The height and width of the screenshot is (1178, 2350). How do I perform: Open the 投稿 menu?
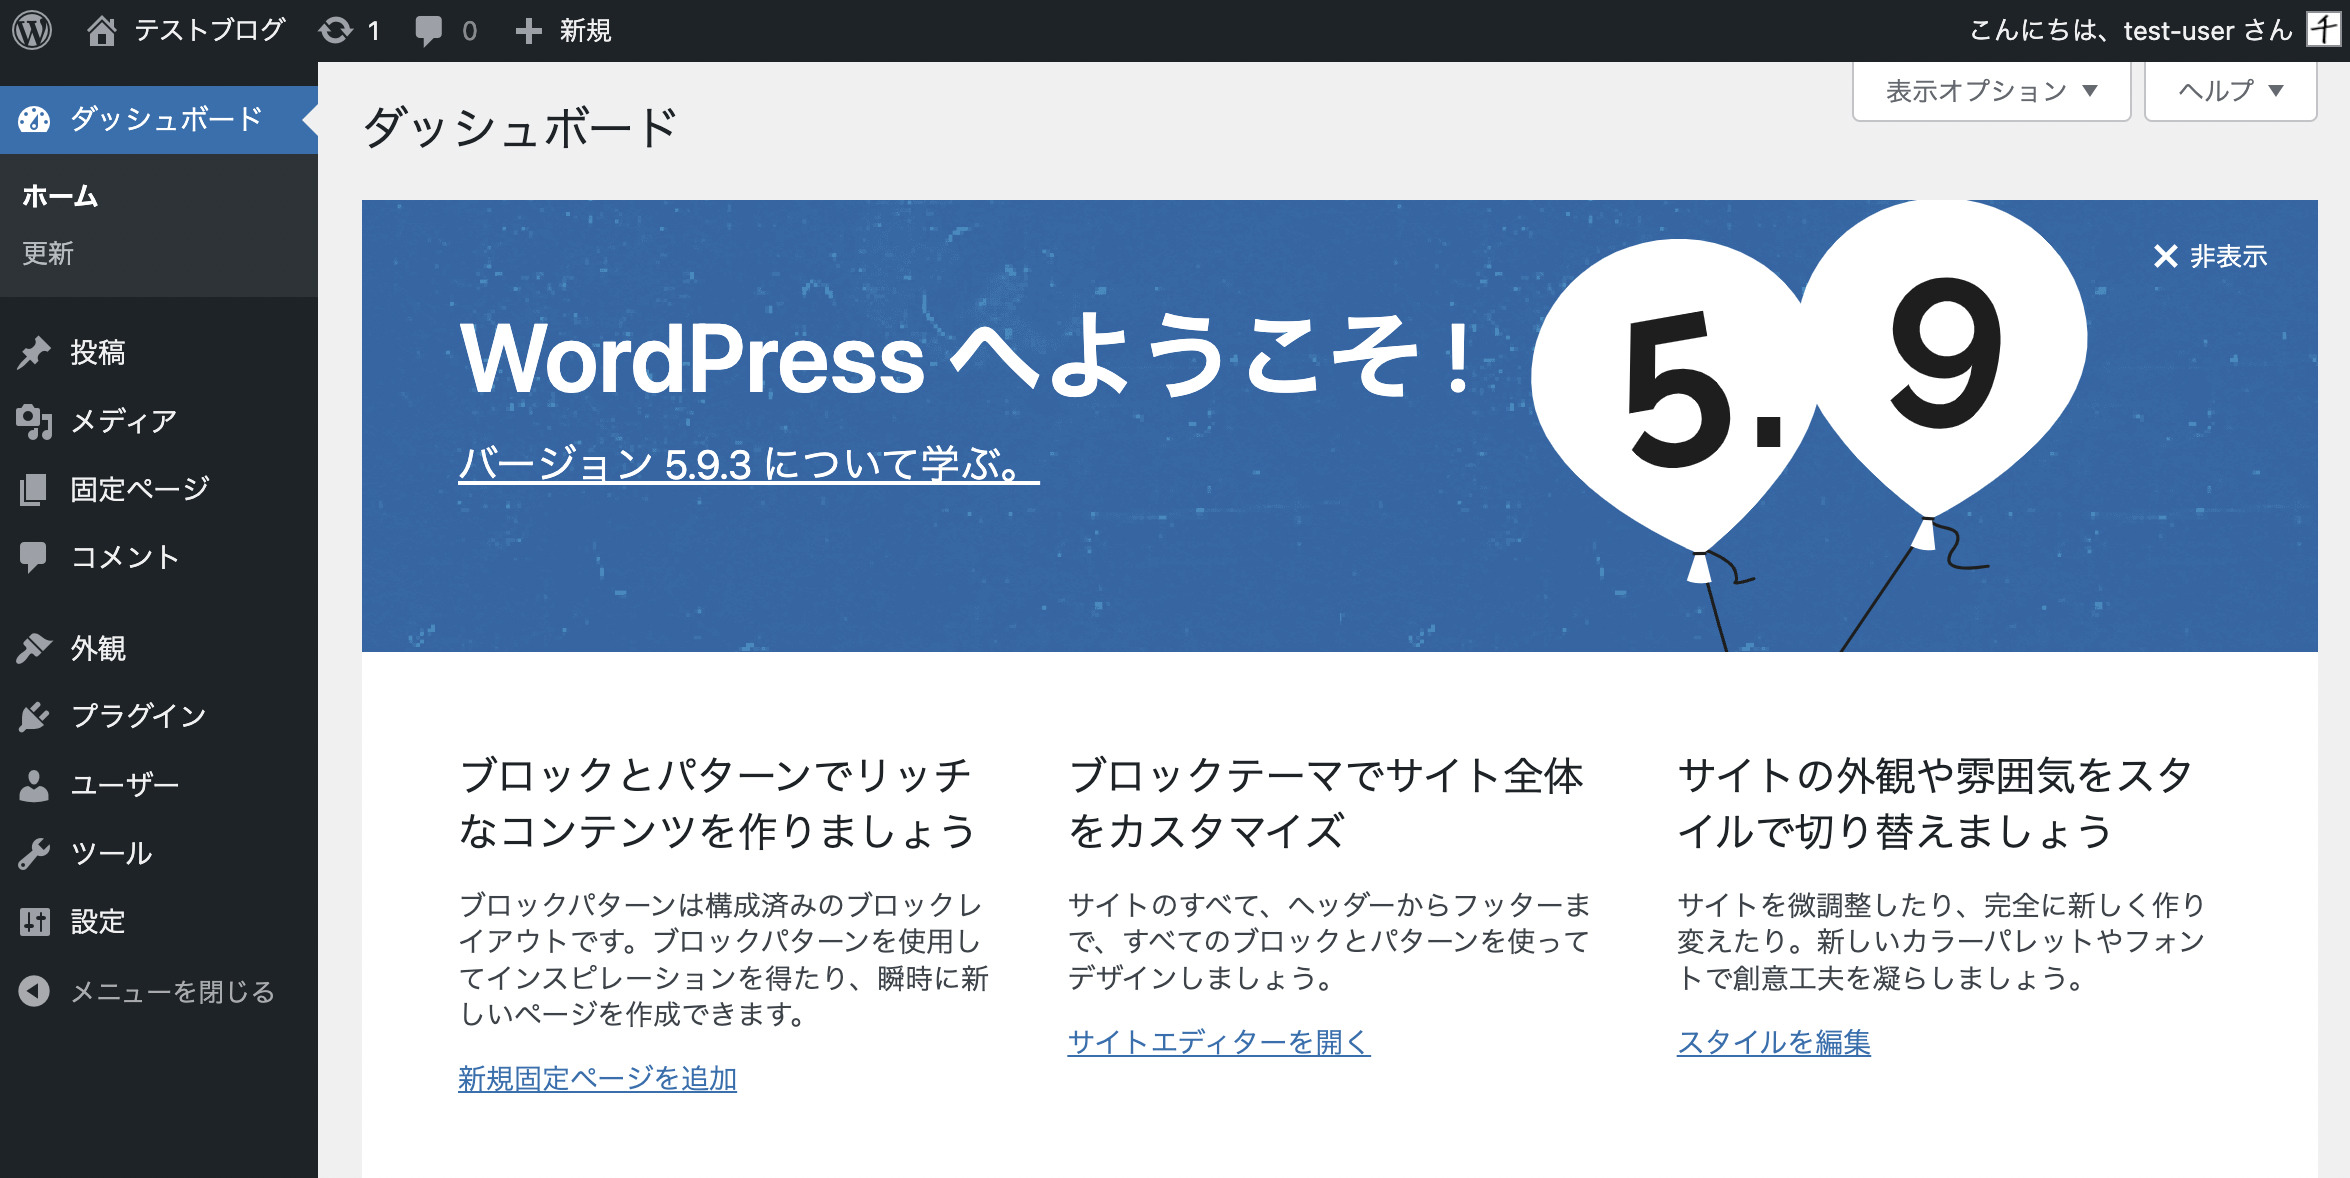point(159,353)
